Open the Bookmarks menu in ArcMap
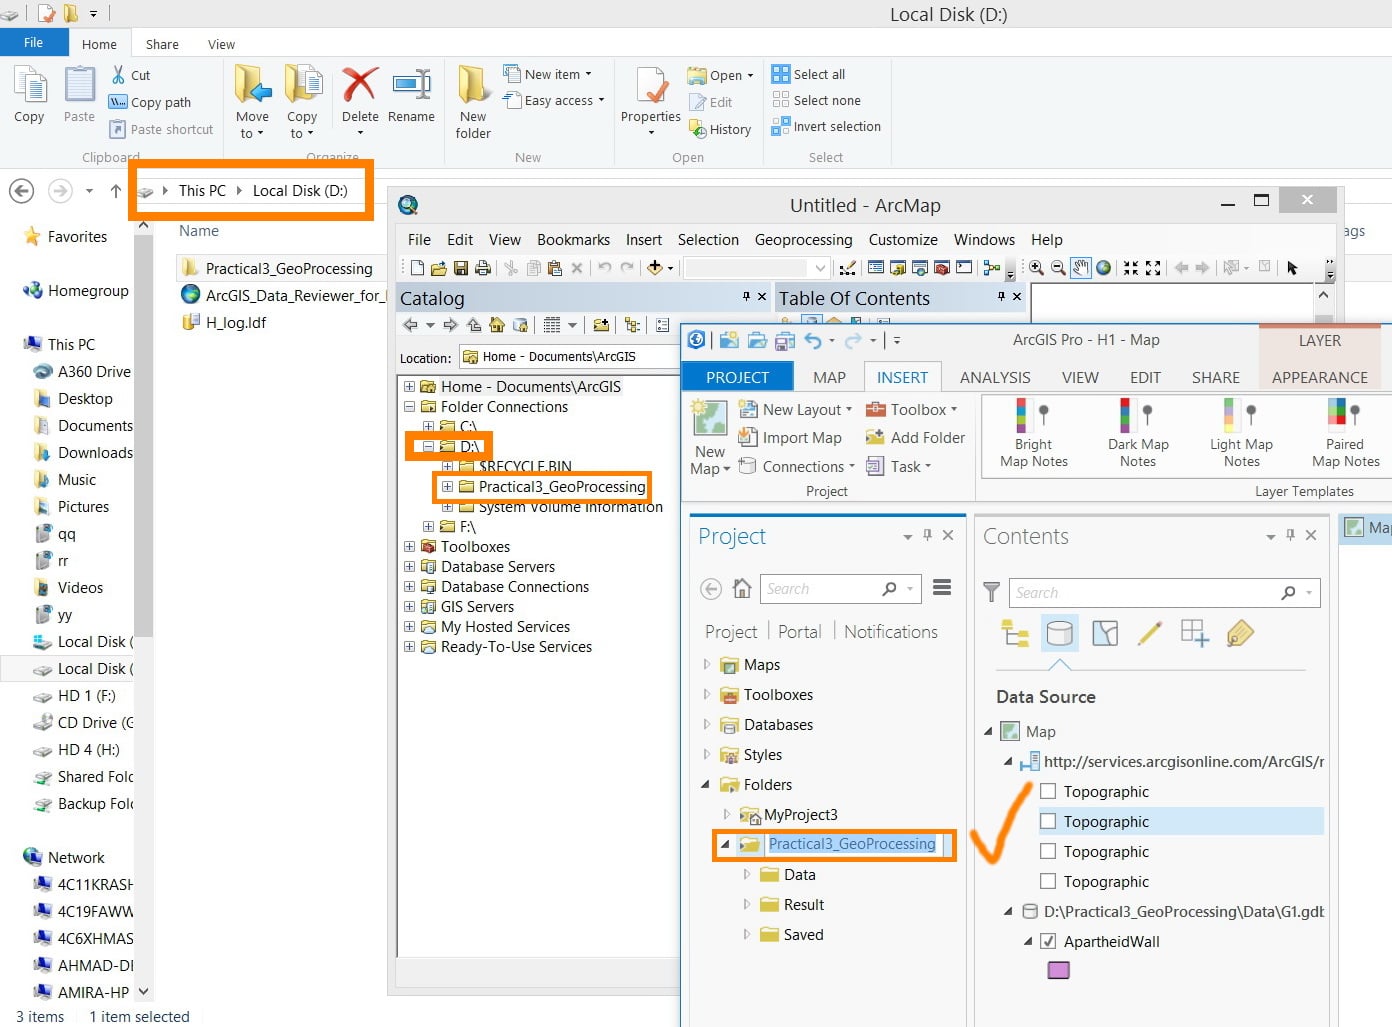Image resolution: width=1392 pixels, height=1027 pixels. click(x=573, y=240)
